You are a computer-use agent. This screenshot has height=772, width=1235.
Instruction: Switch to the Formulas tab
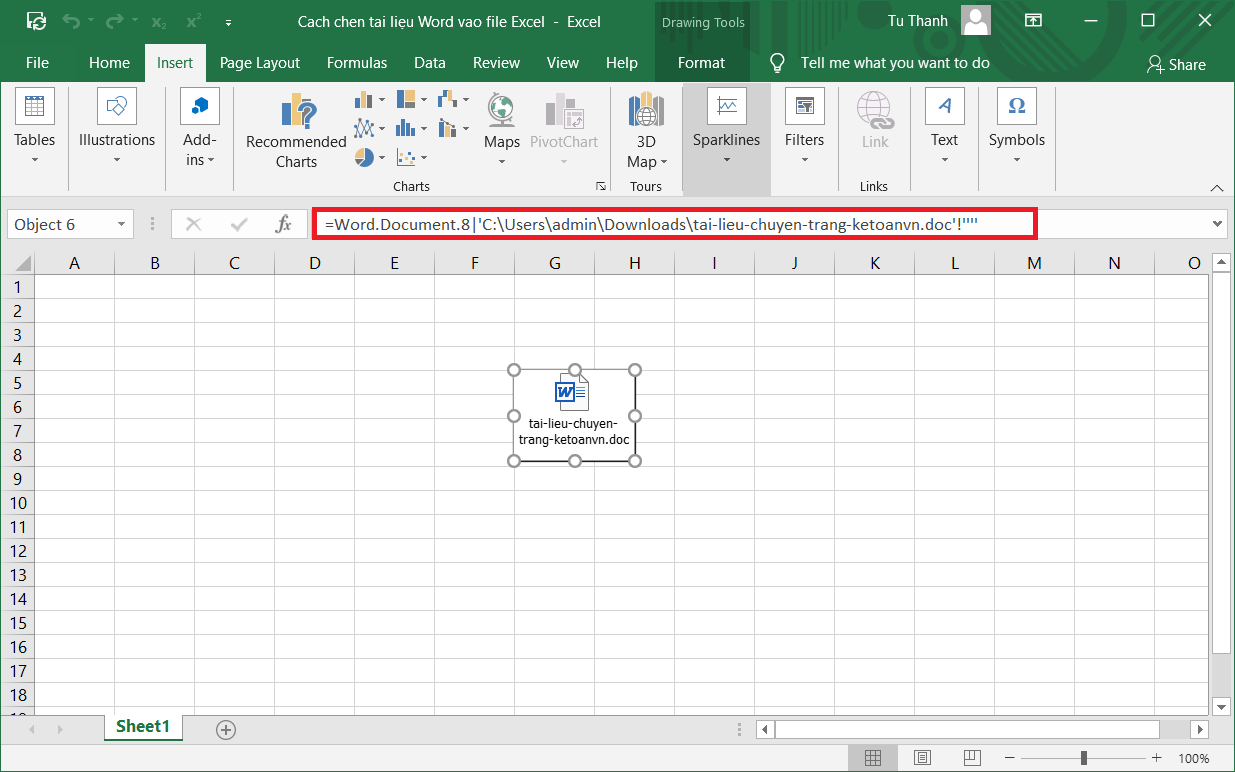[x=357, y=63]
